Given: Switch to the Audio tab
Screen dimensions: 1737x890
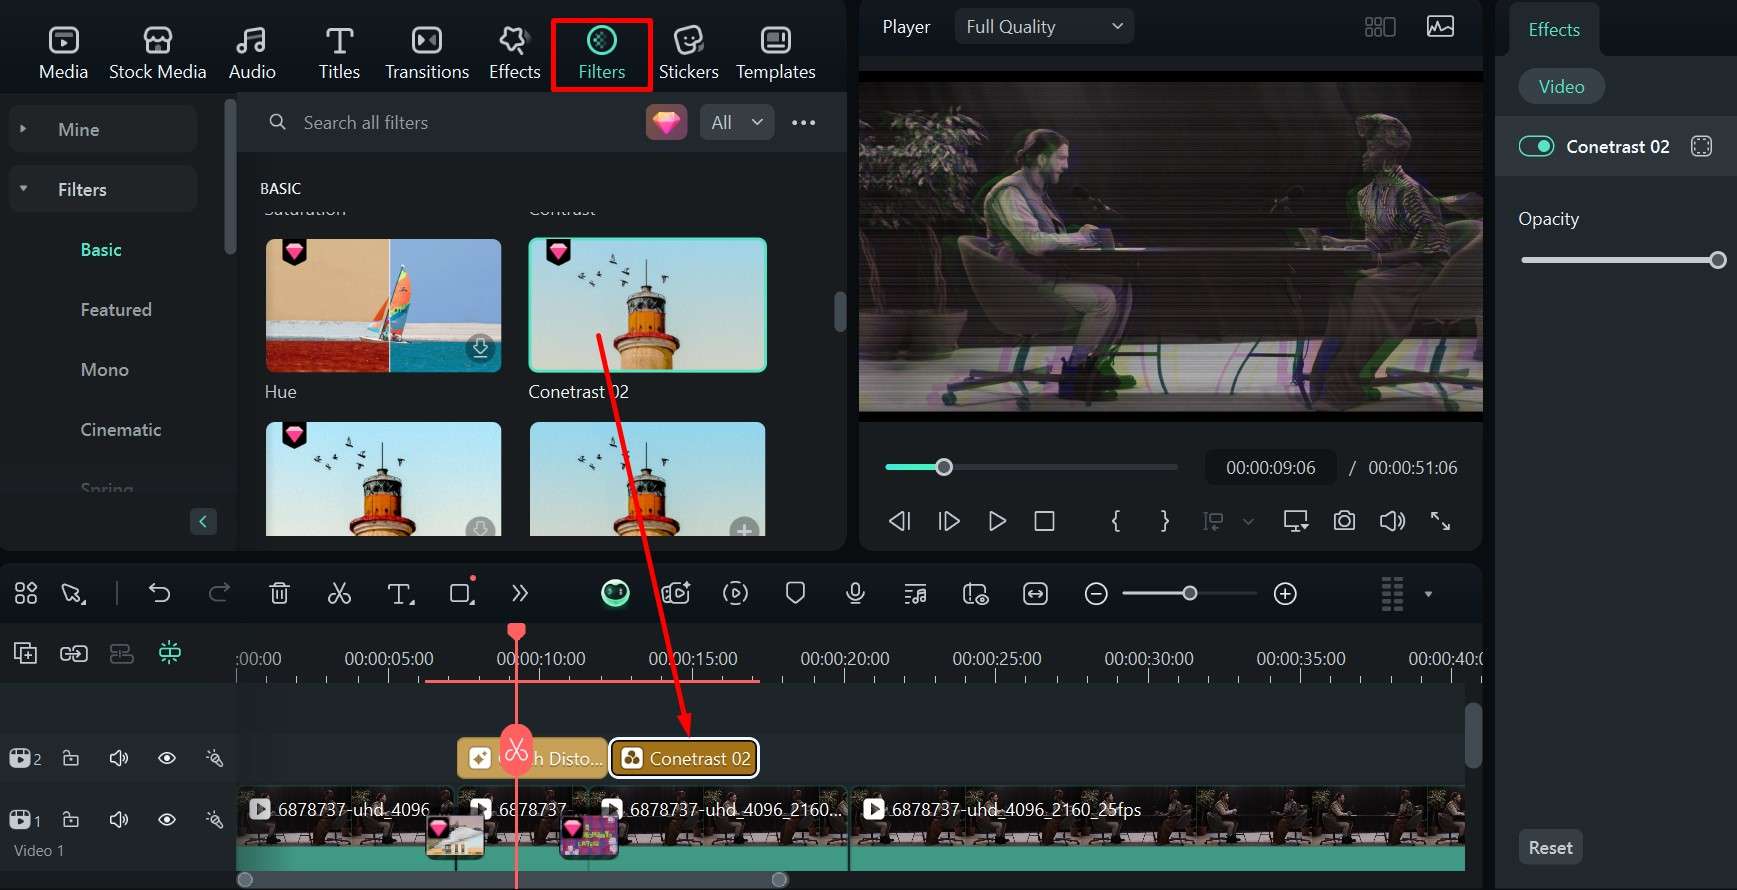Looking at the screenshot, I should click(252, 53).
